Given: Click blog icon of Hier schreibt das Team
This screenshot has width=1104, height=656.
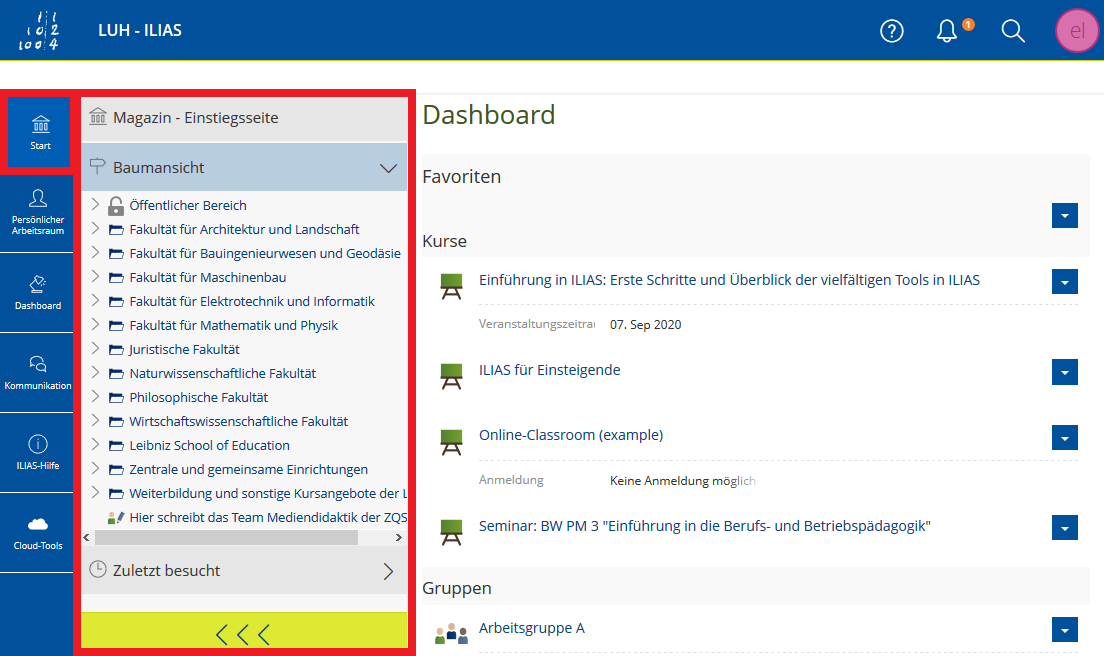Looking at the screenshot, I should 116,518.
